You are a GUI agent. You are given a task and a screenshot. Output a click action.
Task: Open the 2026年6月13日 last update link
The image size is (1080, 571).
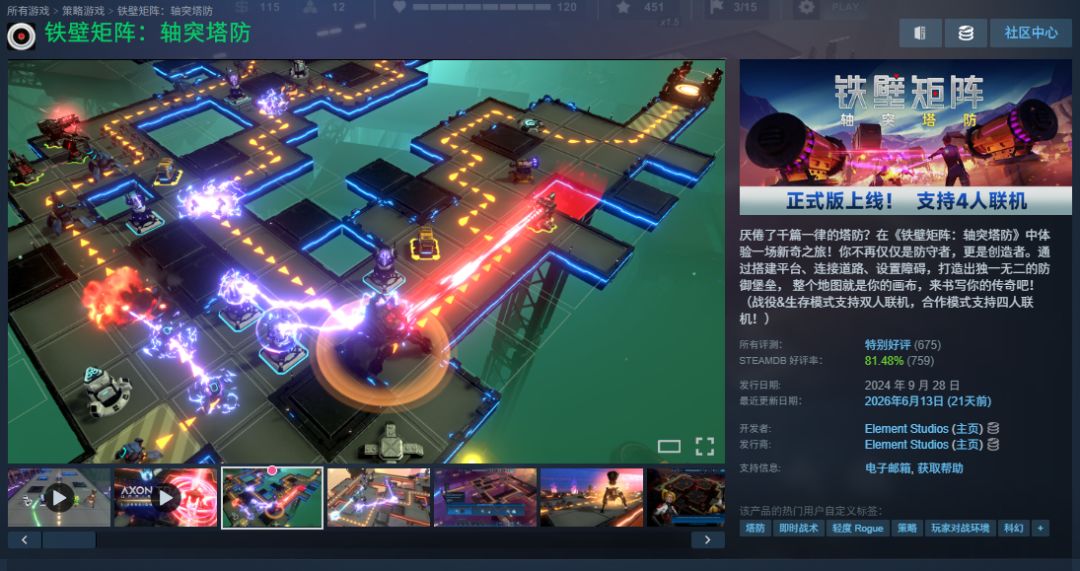tap(928, 401)
